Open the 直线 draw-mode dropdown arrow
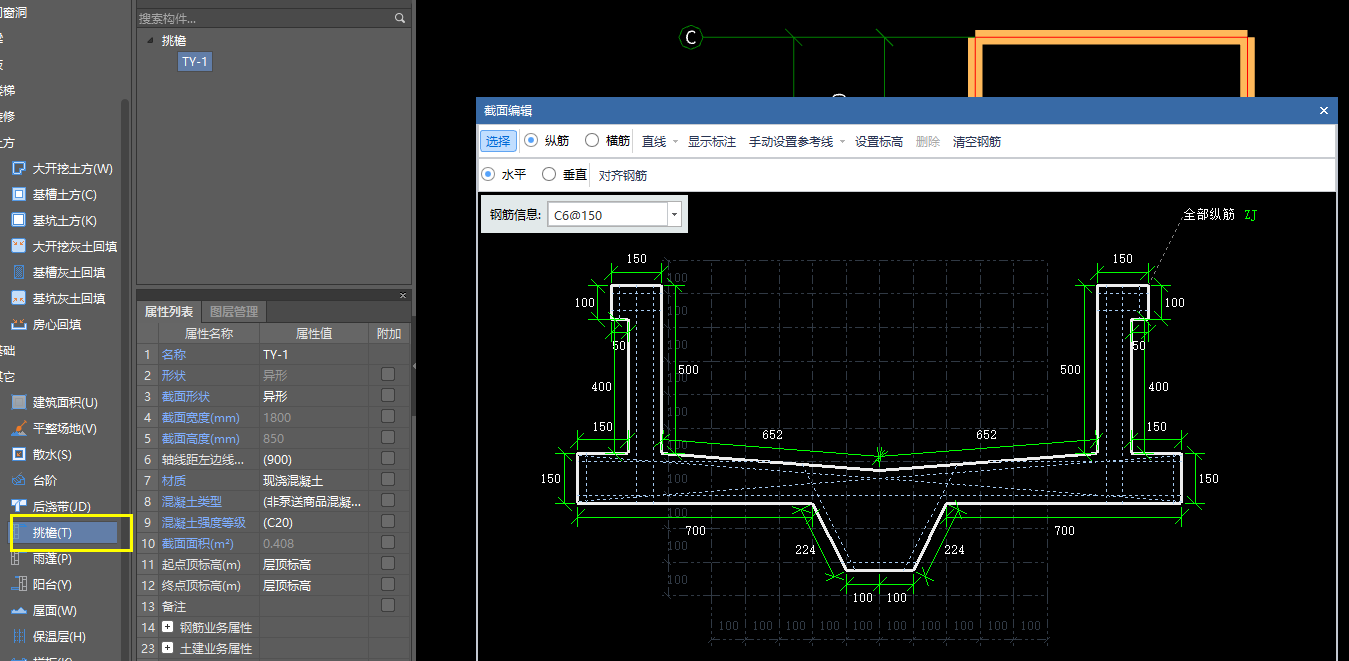 tap(675, 142)
